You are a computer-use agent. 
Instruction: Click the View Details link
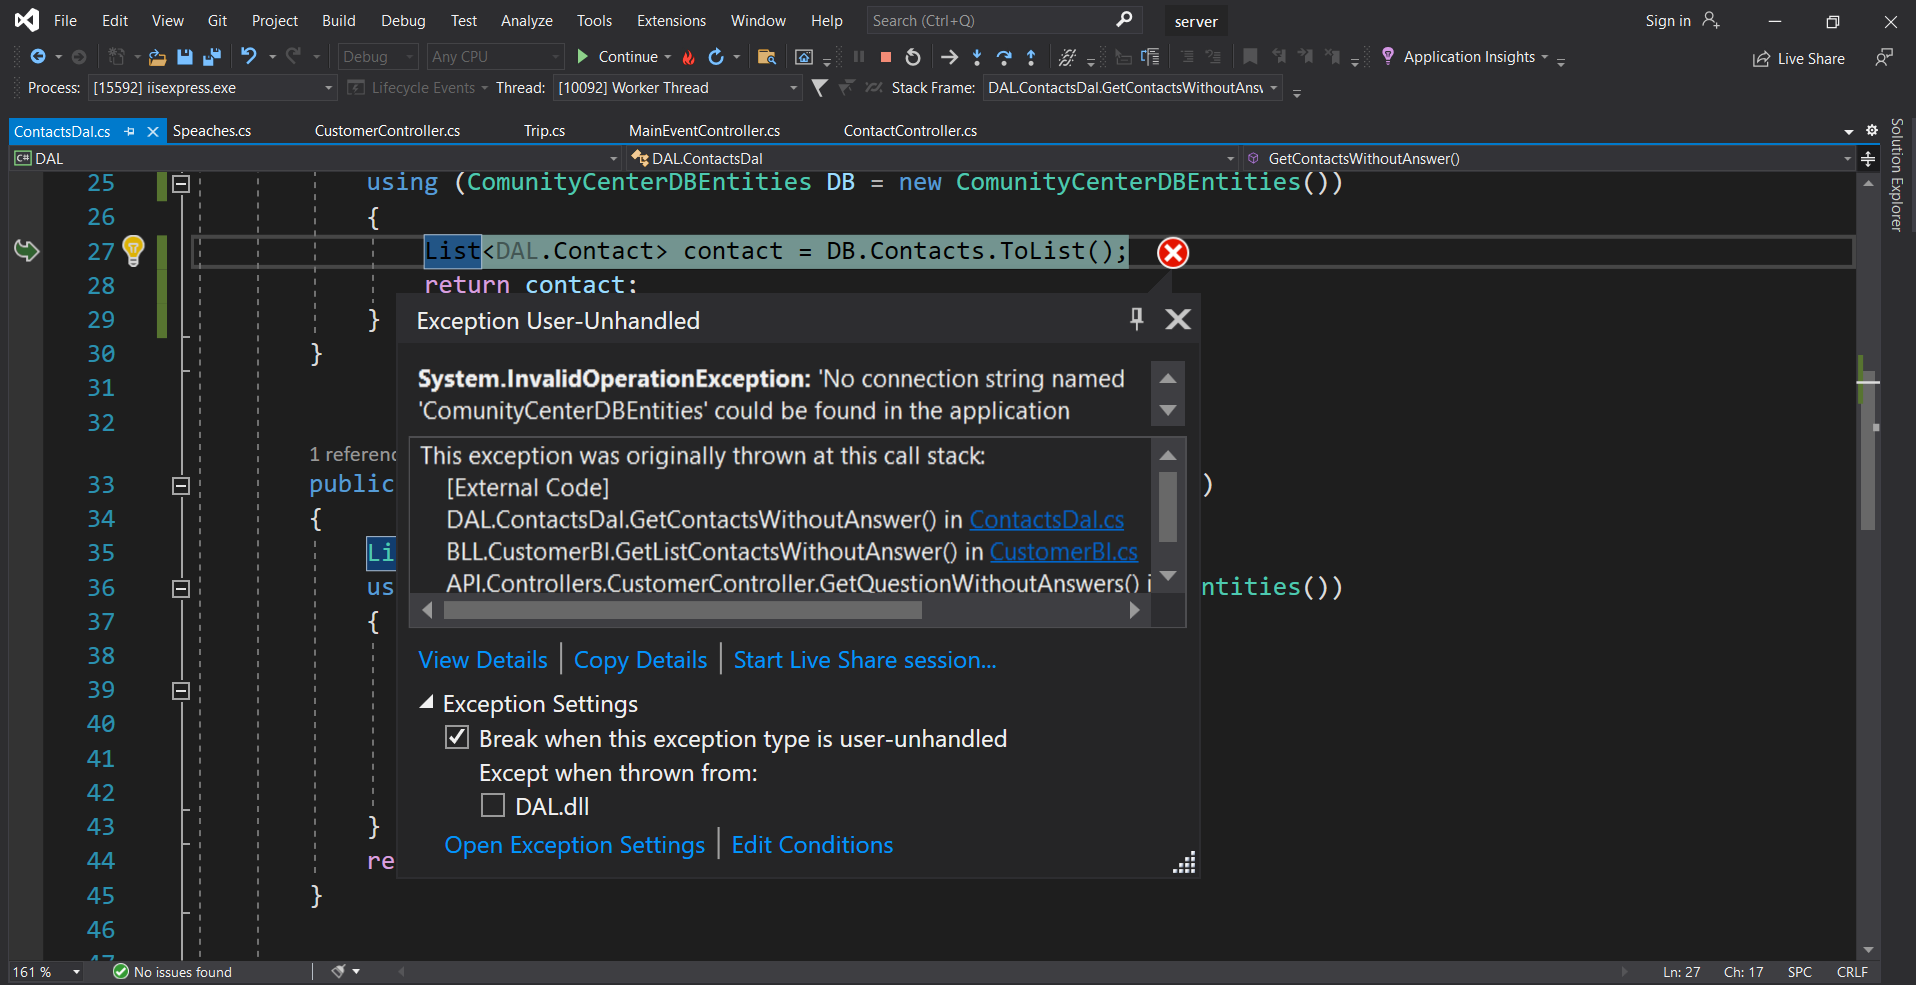pos(483,660)
